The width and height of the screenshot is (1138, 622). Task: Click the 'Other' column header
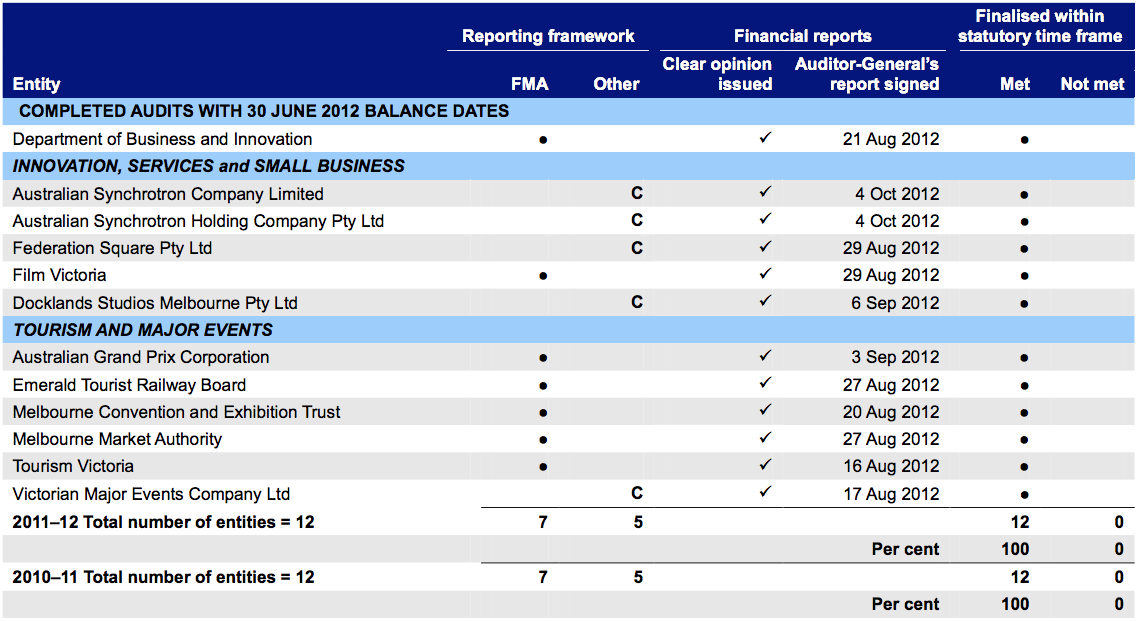616,84
